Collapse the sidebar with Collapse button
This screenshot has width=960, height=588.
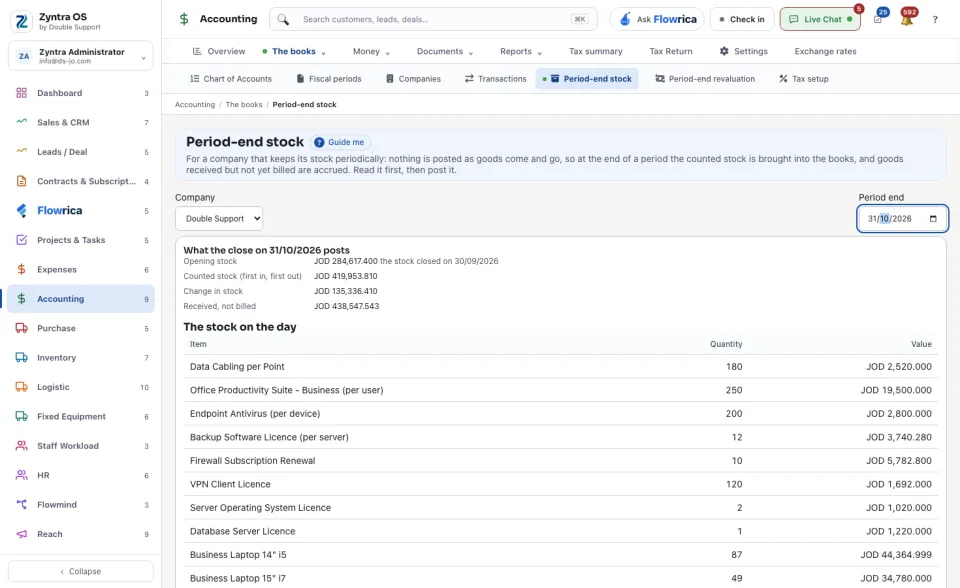(x=81, y=571)
